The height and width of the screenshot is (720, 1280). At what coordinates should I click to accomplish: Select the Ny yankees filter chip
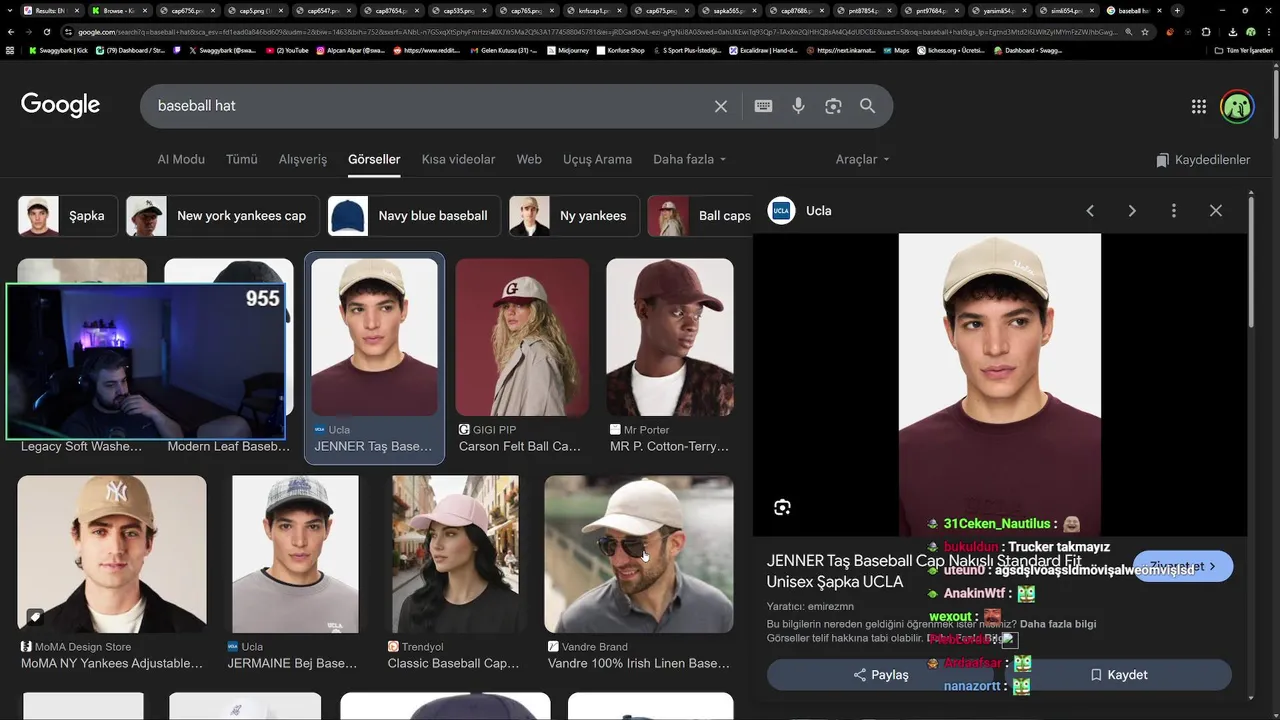[574, 216]
